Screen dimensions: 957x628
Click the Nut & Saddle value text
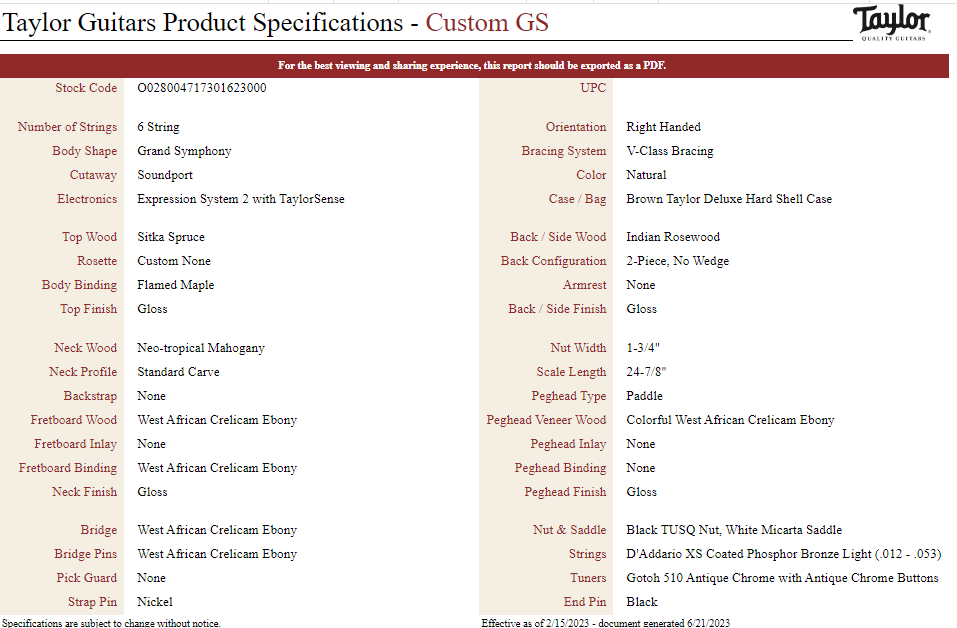[734, 530]
